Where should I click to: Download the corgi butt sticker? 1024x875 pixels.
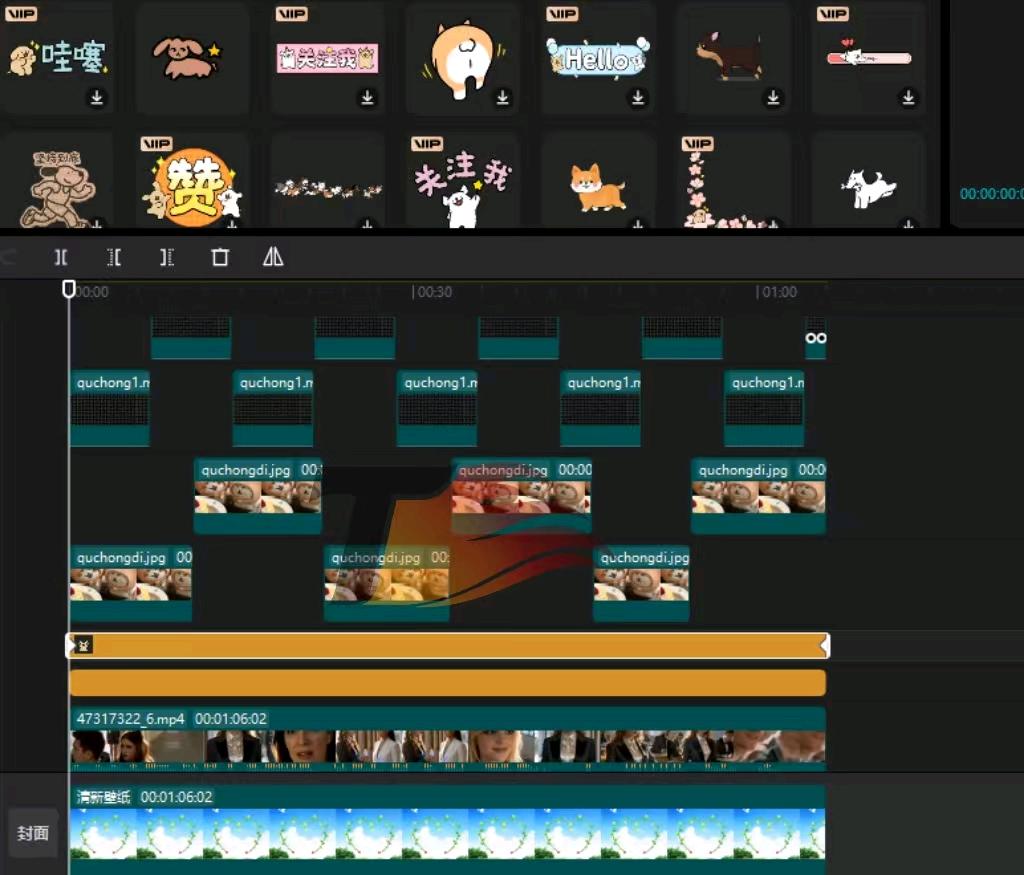[502, 97]
